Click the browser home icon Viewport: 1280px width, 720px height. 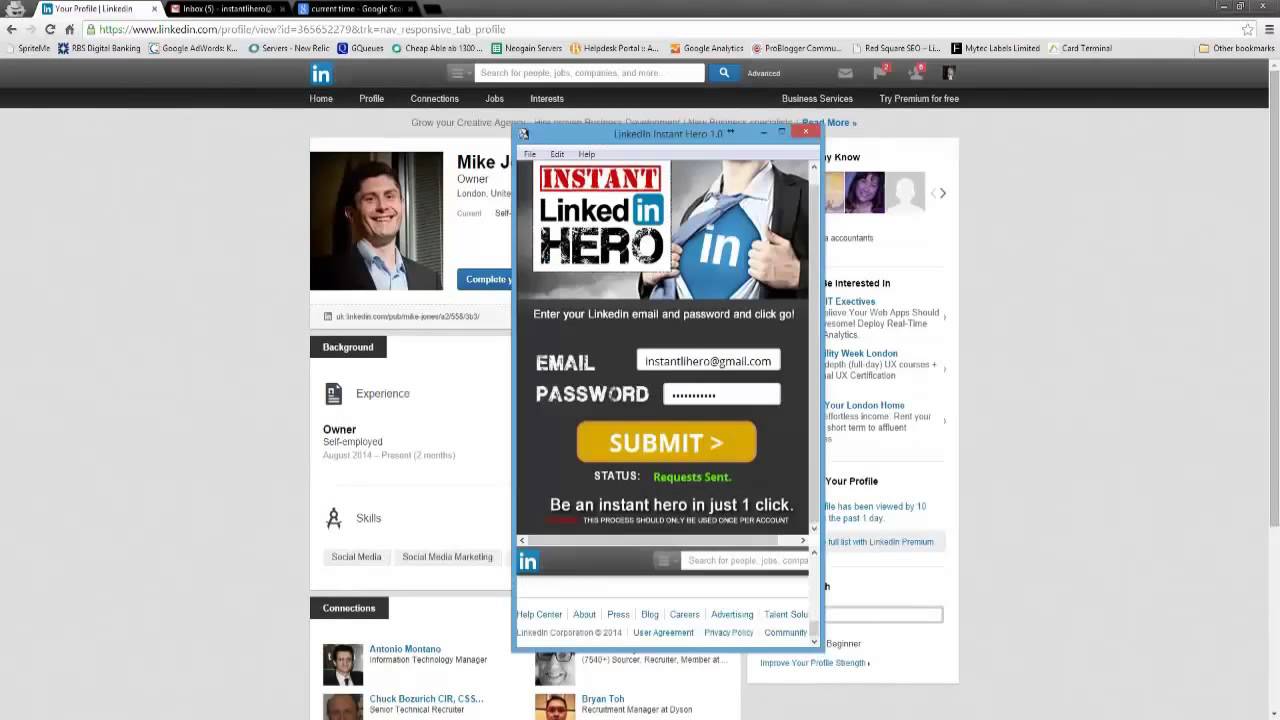coord(69,29)
